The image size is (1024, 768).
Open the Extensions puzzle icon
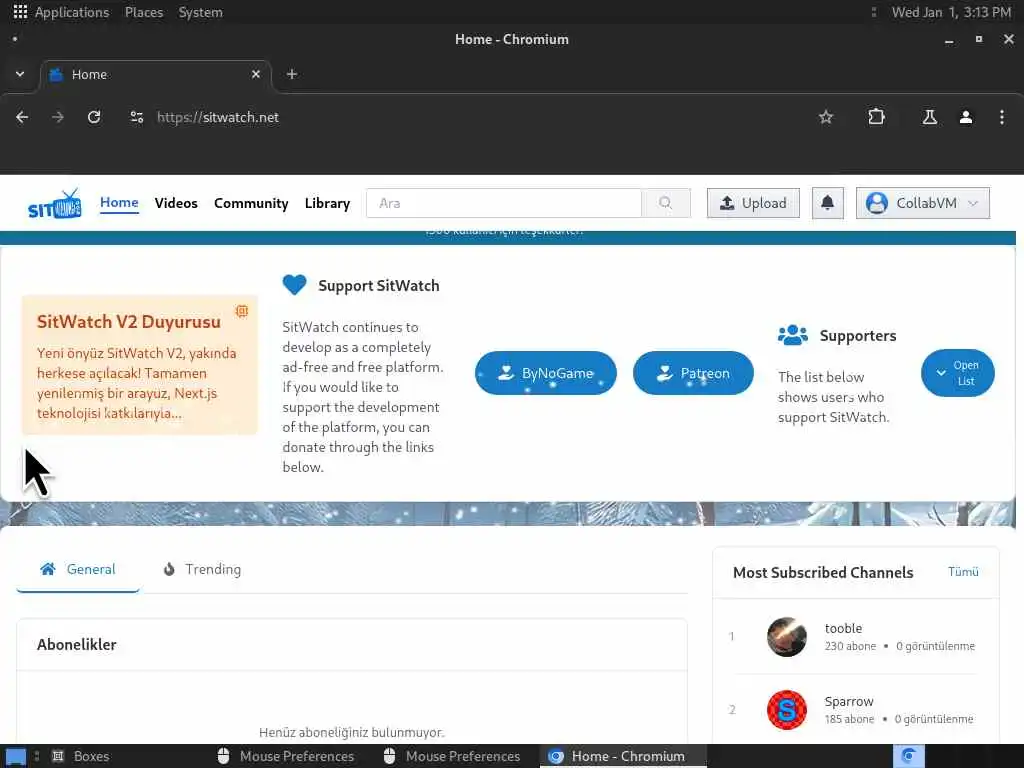[876, 117]
